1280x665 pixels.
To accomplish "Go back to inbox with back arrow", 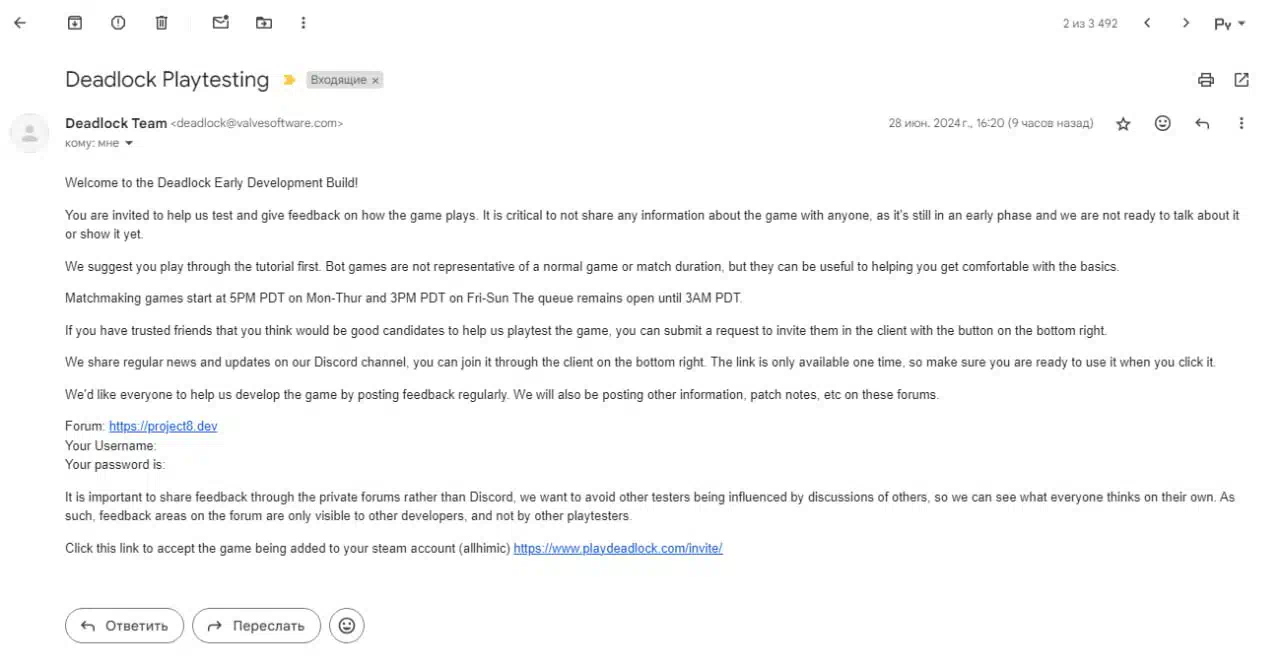I will click(20, 23).
